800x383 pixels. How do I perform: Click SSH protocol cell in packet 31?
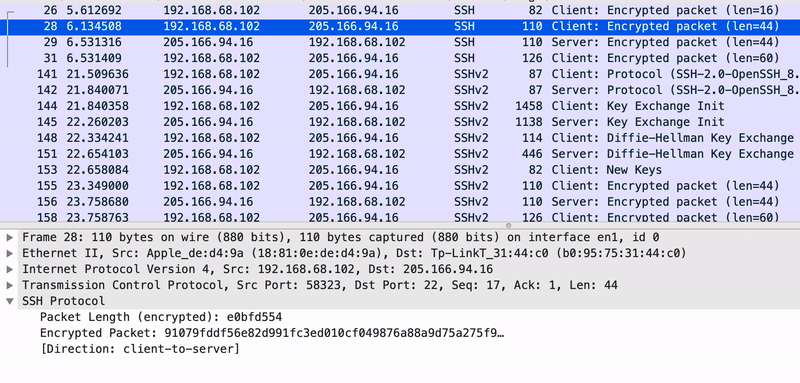click(464, 58)
